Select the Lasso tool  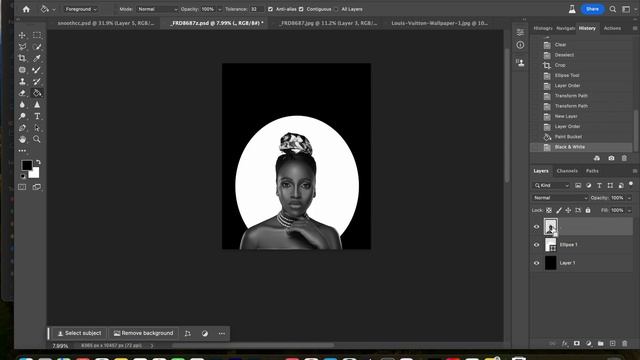pyautogui.click(x=22, y=47)
